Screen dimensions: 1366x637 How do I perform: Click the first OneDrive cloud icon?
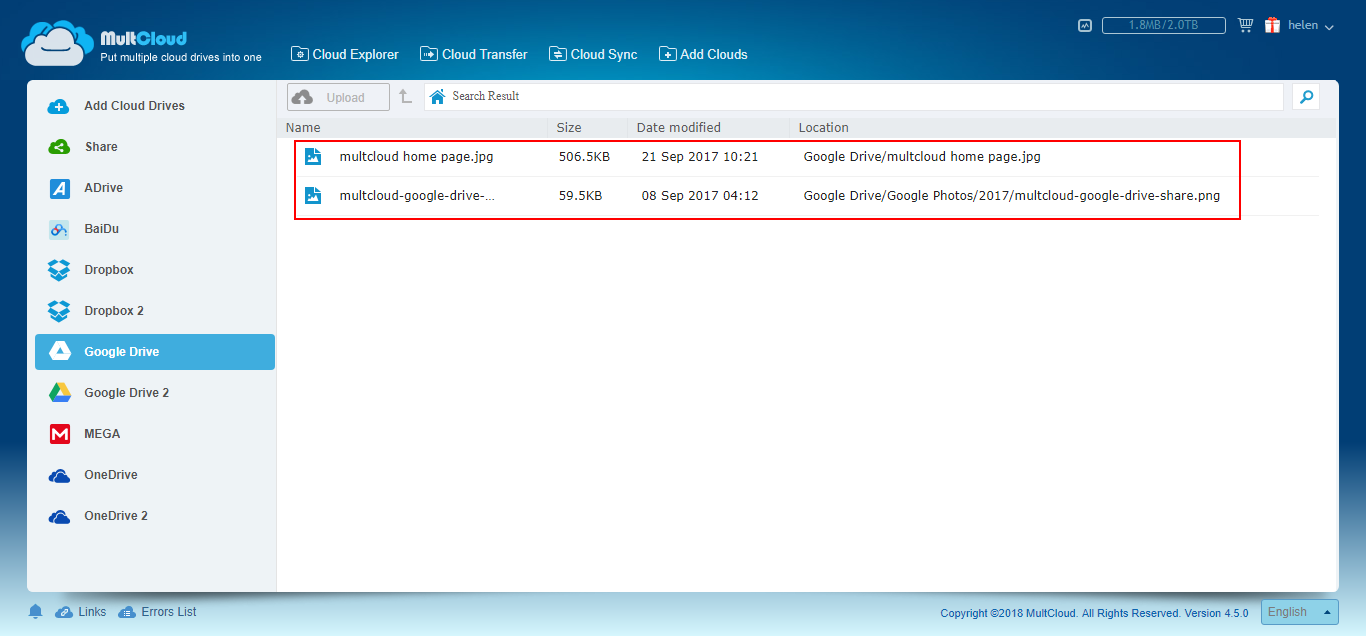coord(59,476)
